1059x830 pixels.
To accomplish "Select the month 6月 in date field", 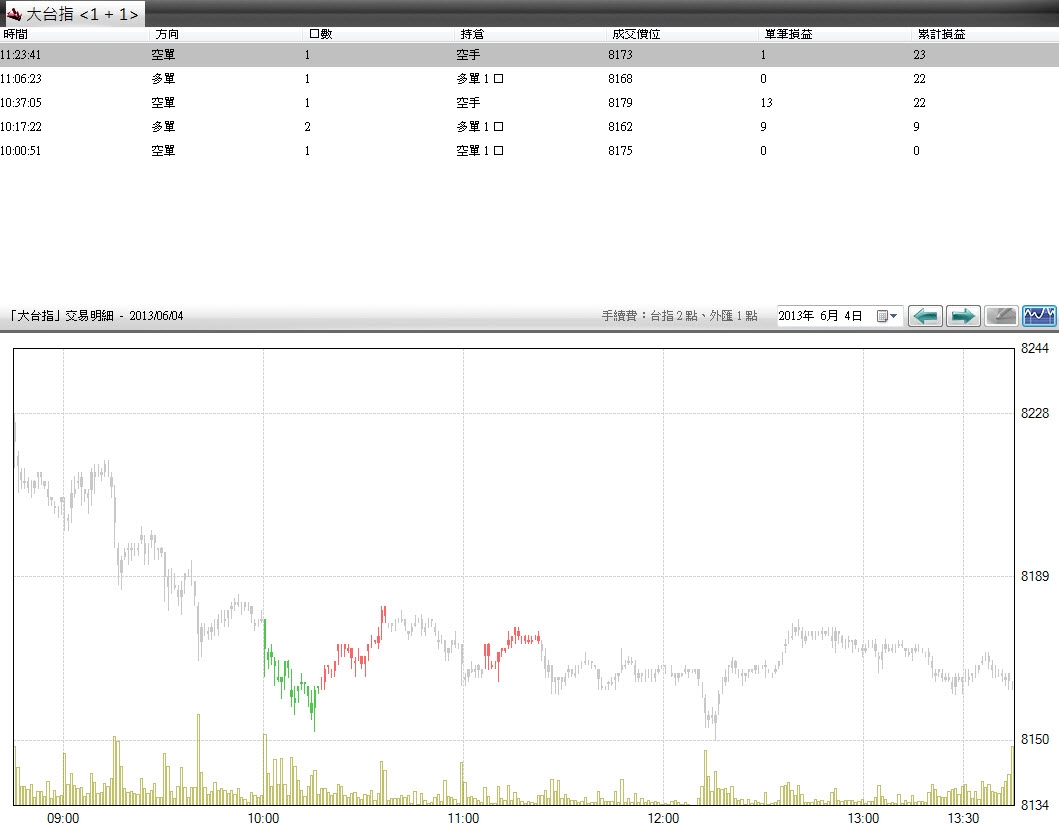I will point(828,316).
